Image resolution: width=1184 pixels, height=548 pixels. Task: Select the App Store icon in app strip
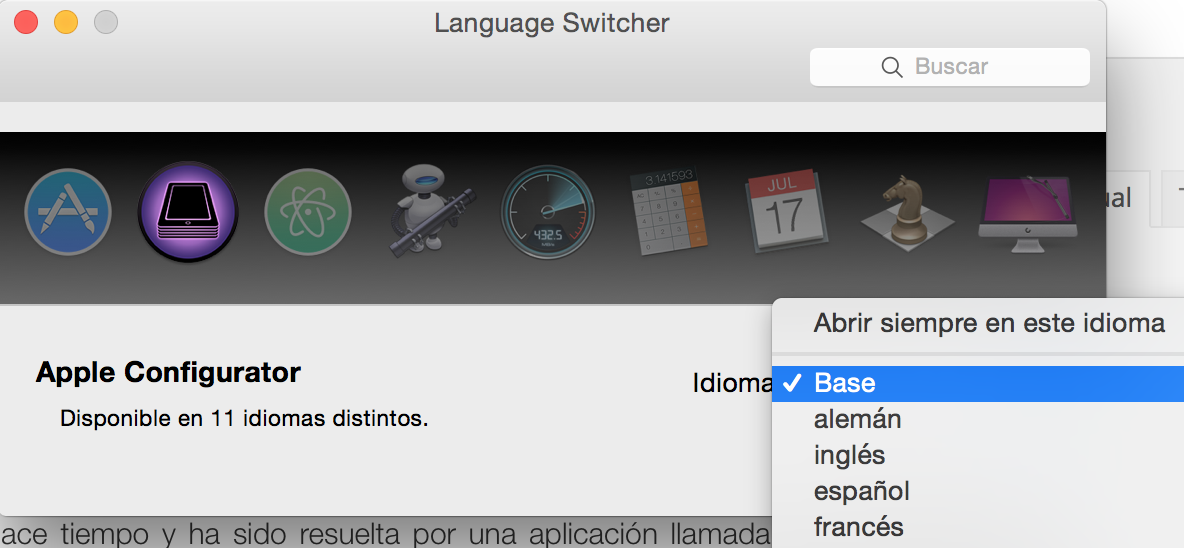[x=68, y=211]
